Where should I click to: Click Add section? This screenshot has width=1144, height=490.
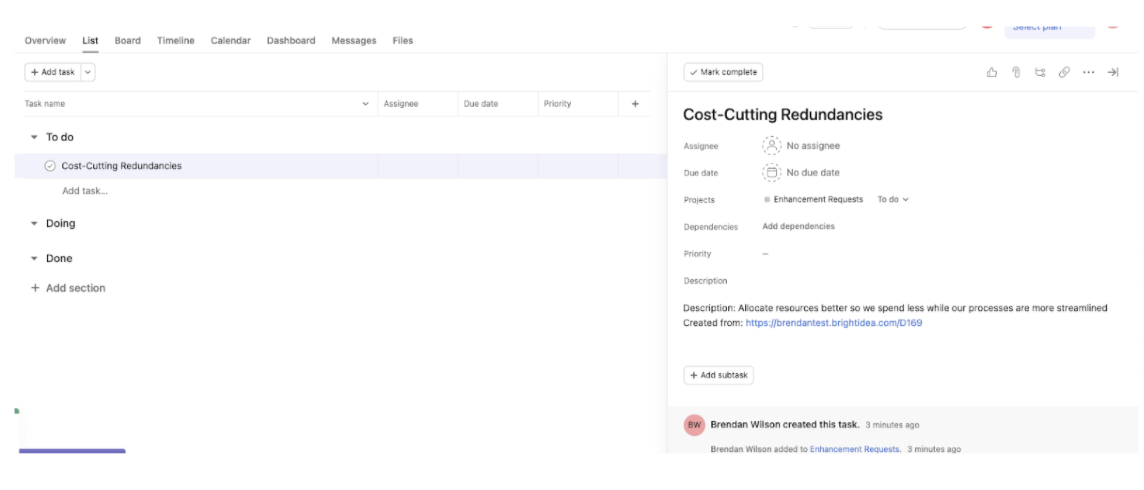click(x=69, y=288)
